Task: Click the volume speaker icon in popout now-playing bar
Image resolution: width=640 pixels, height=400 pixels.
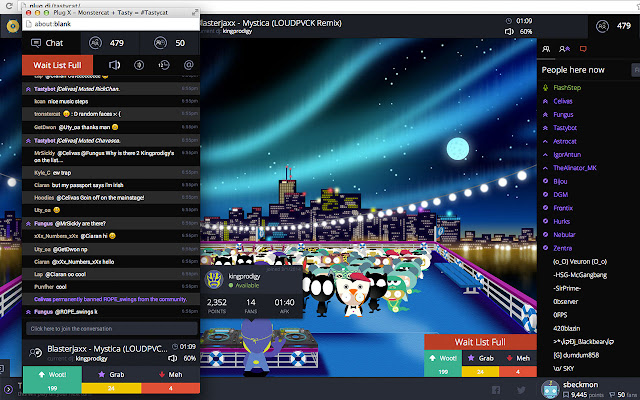Action: [173, 358]
